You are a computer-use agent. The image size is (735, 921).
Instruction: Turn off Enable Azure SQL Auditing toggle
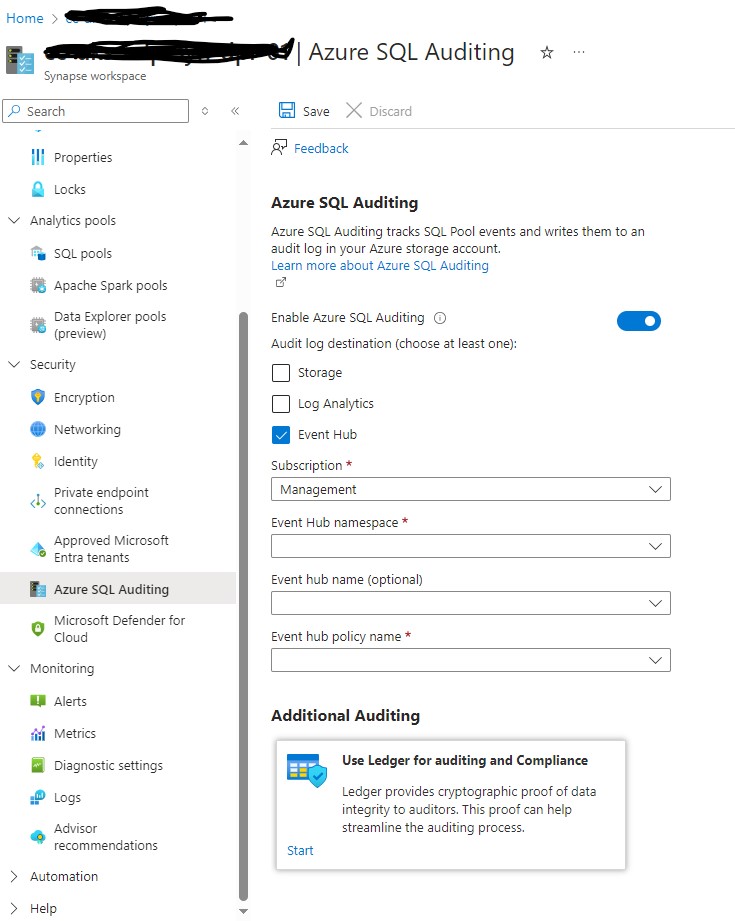point(639,321)
